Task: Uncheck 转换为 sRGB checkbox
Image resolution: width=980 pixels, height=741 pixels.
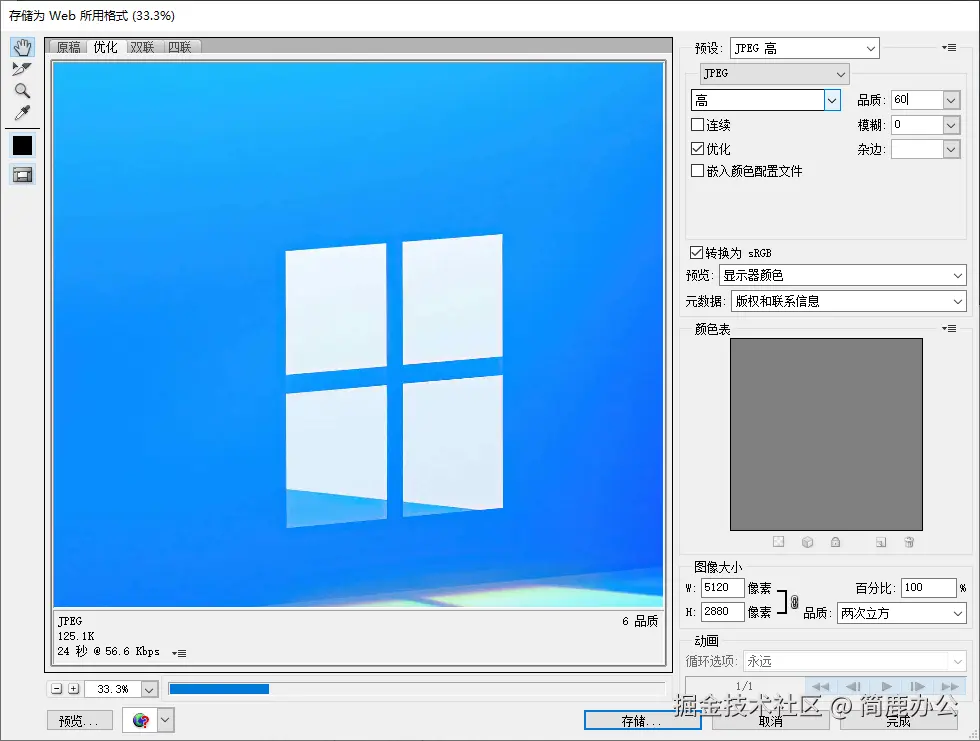Action: (696, 252)
